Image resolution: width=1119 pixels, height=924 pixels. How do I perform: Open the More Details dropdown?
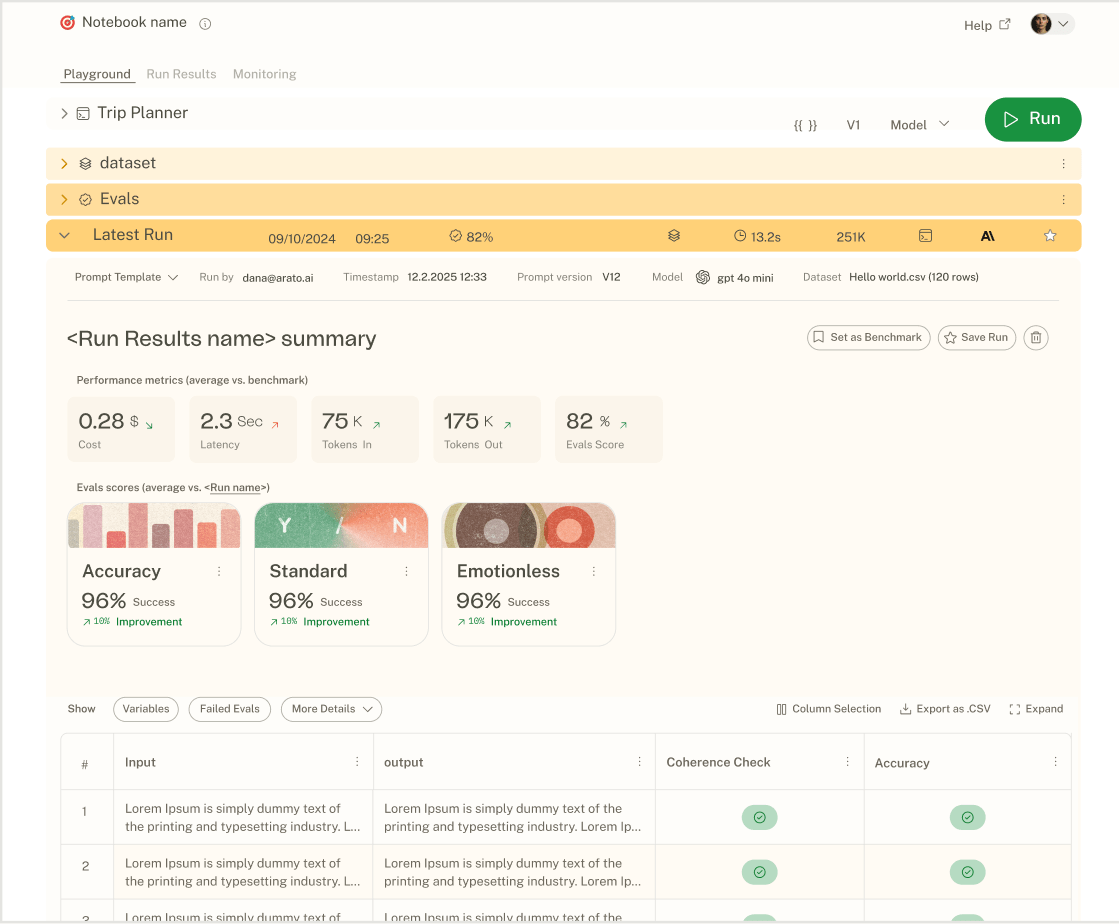click(x=331, y=709)
